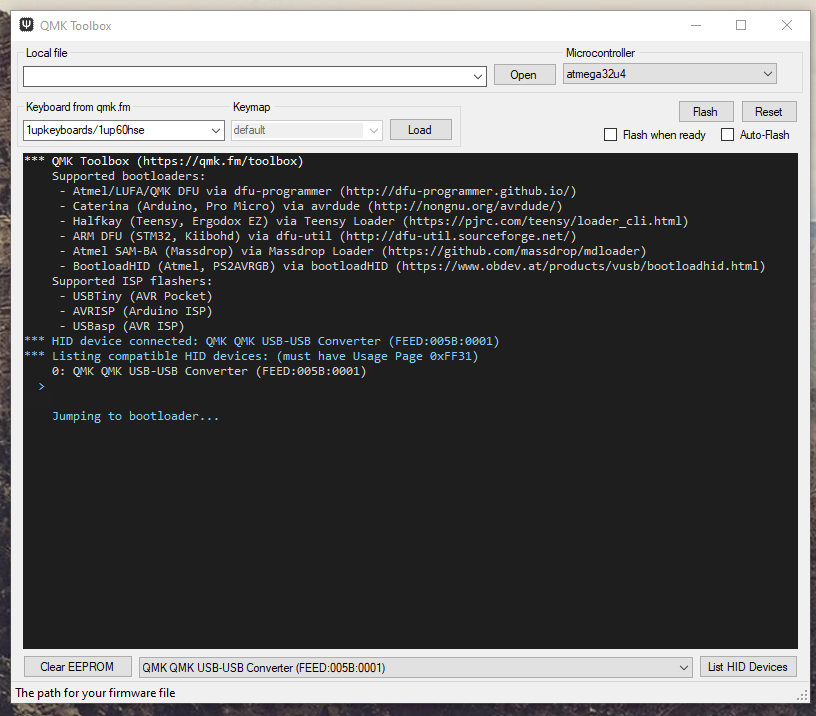
Task: Load the selected keymap from qmk.fm
Action: coord(420,129)
